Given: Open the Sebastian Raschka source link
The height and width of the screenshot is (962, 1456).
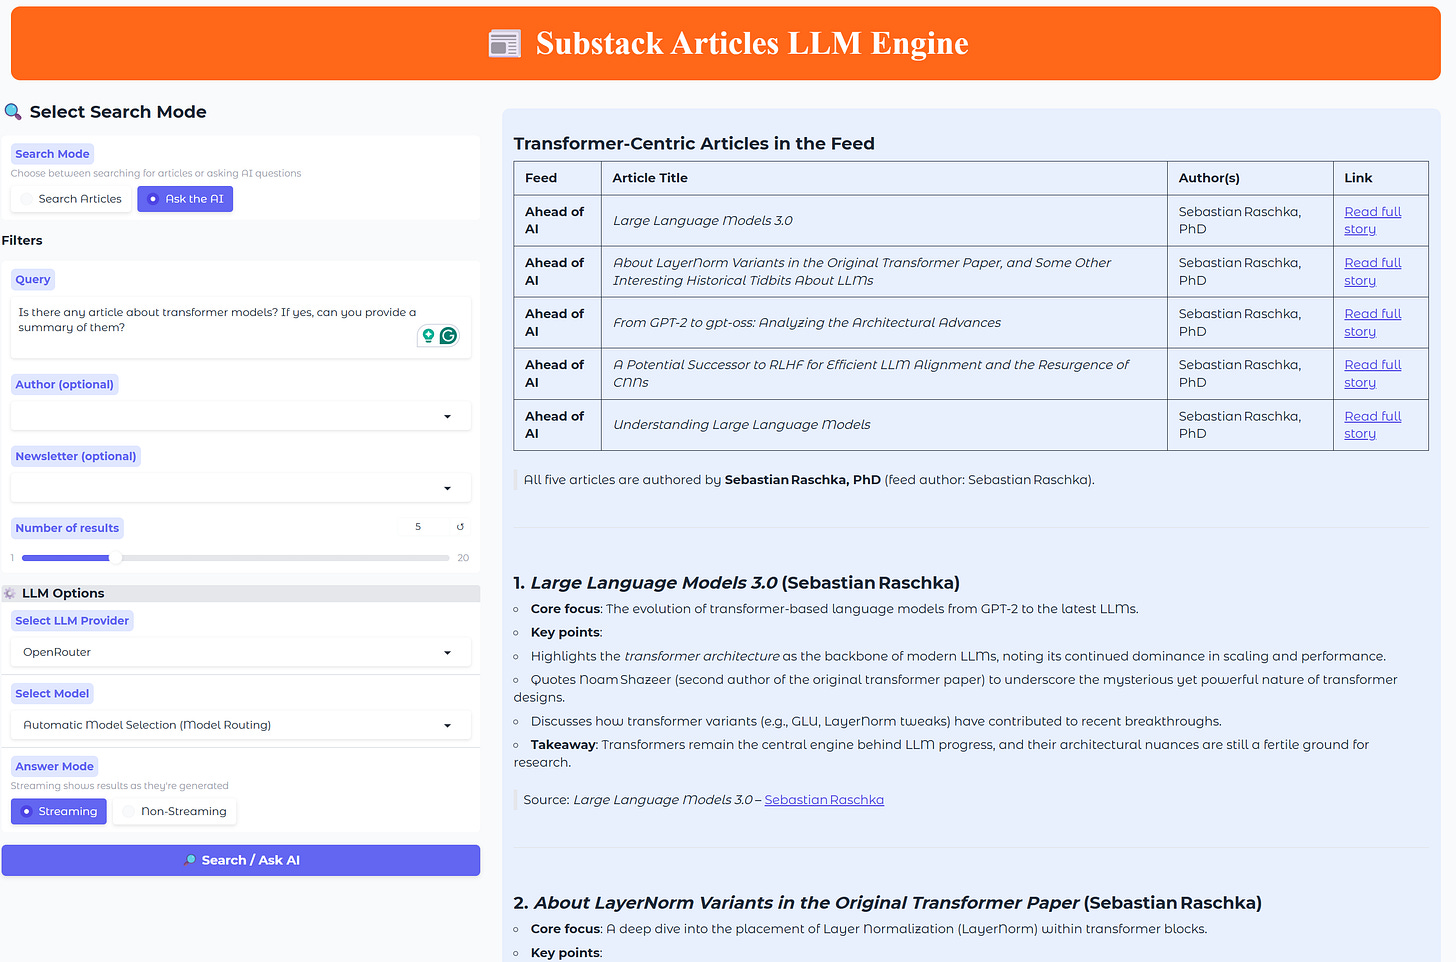Looking at the screenshot, I should [x=824, y=800].
